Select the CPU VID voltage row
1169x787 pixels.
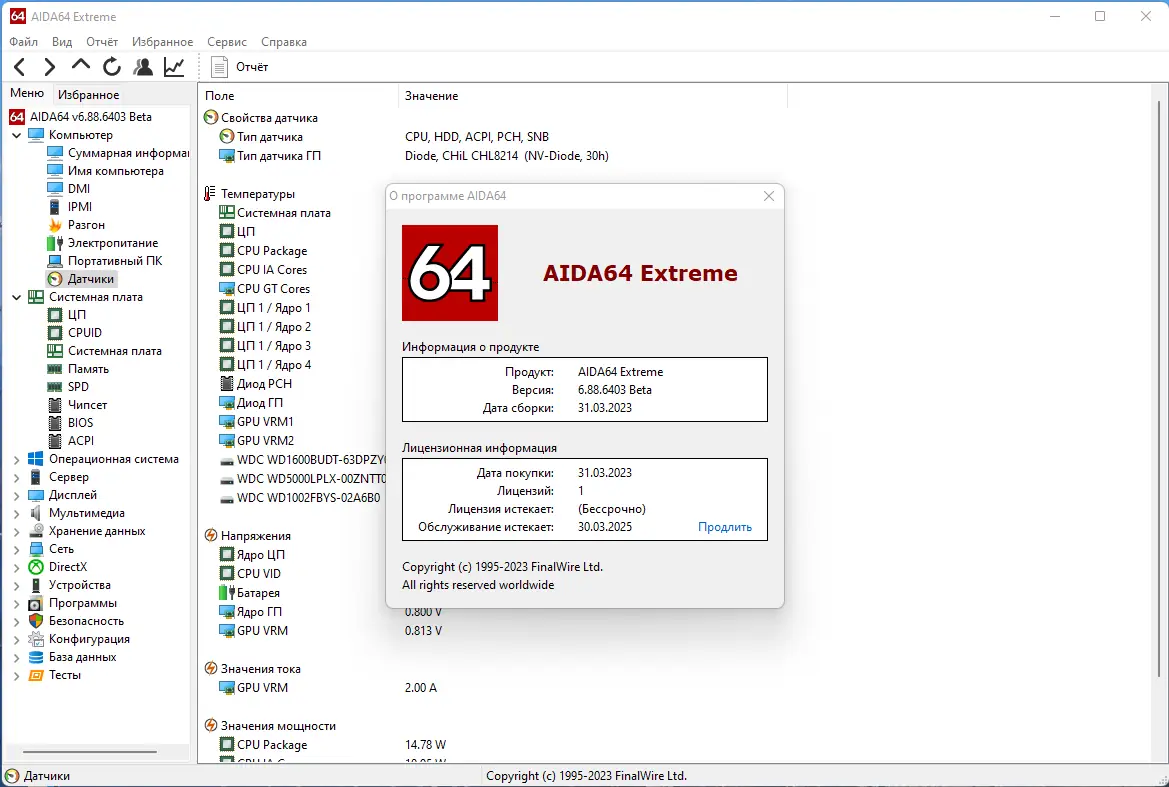tap(250, 574)
